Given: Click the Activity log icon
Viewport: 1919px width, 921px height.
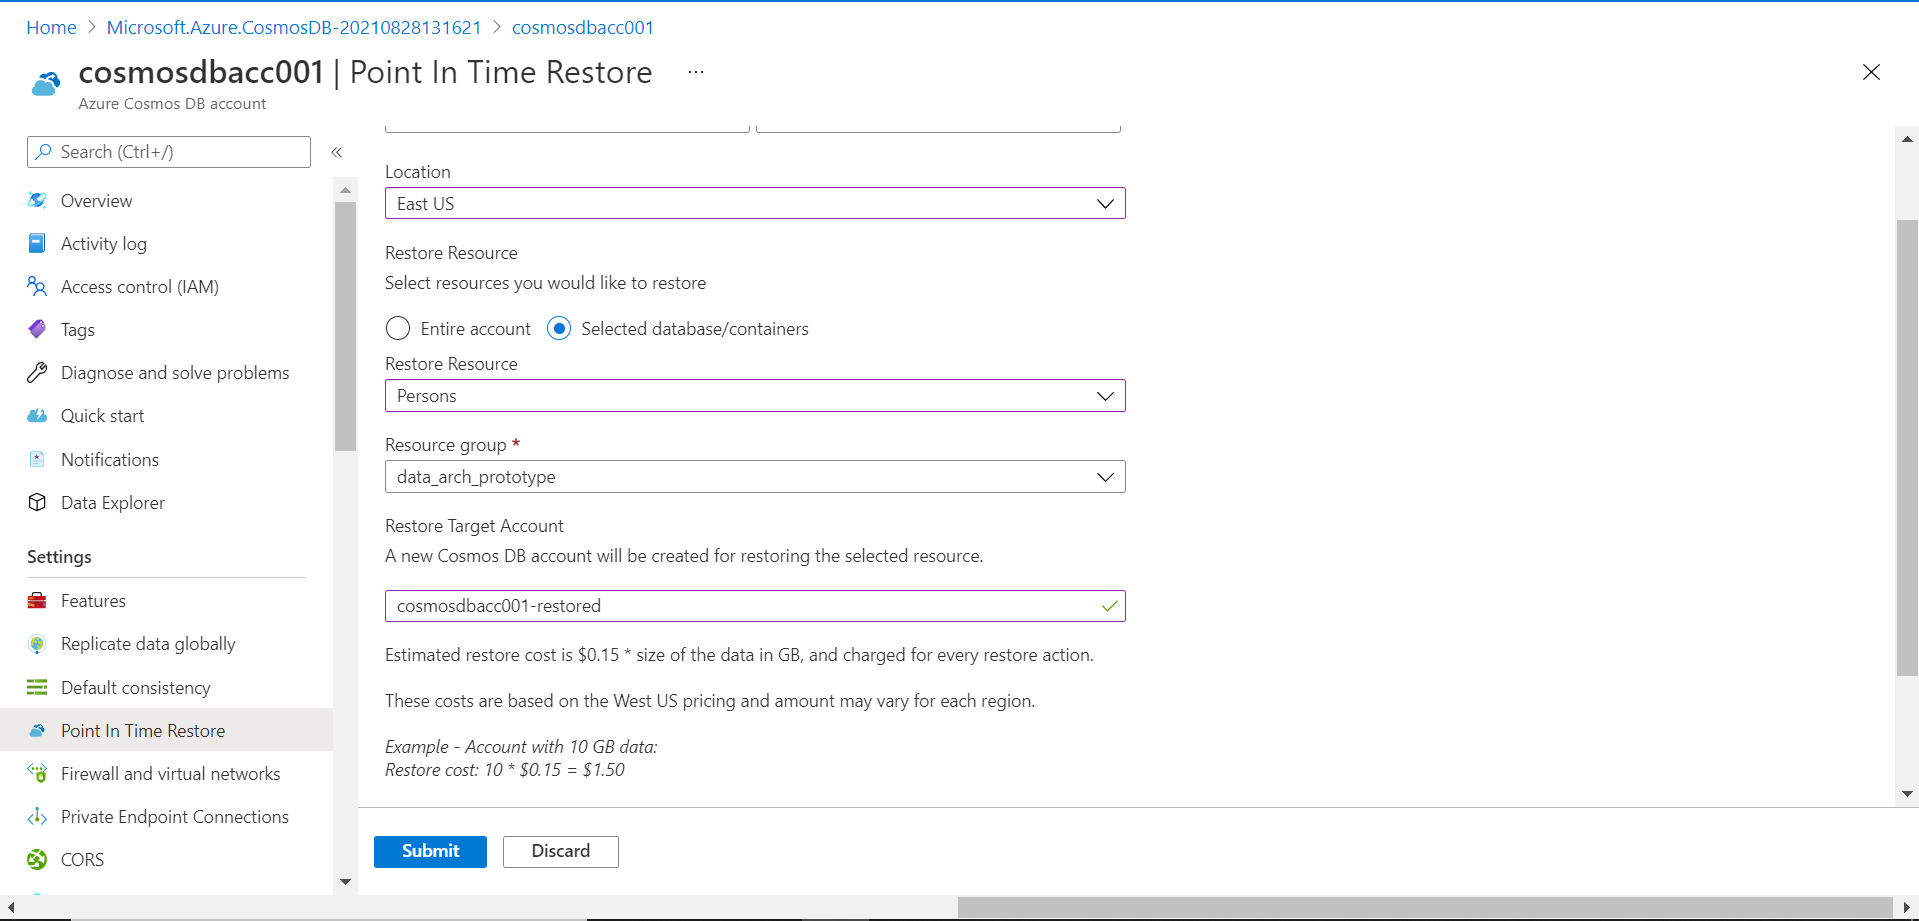Looking at the screenshot, I should coord(37,243).
